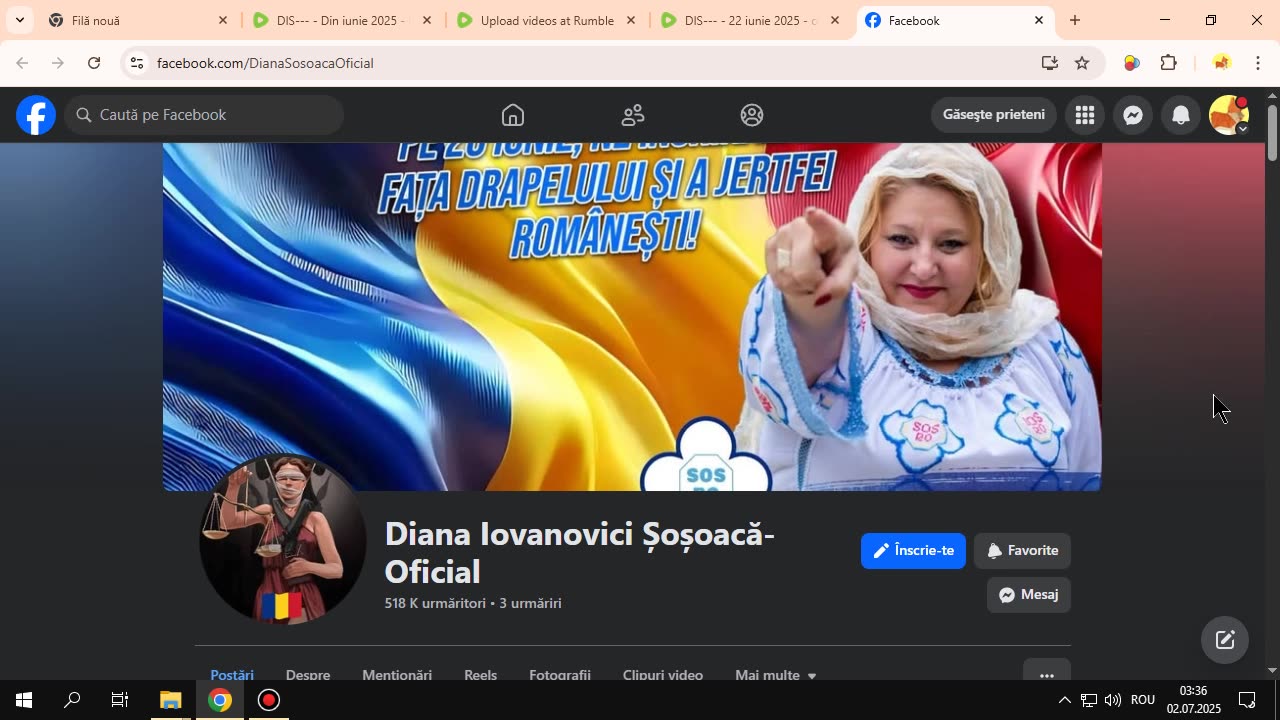The width and height of the screenshot is (1280, 720).
Task: Close the Facebook browser tab
Action: click(x=1038, y=20)
